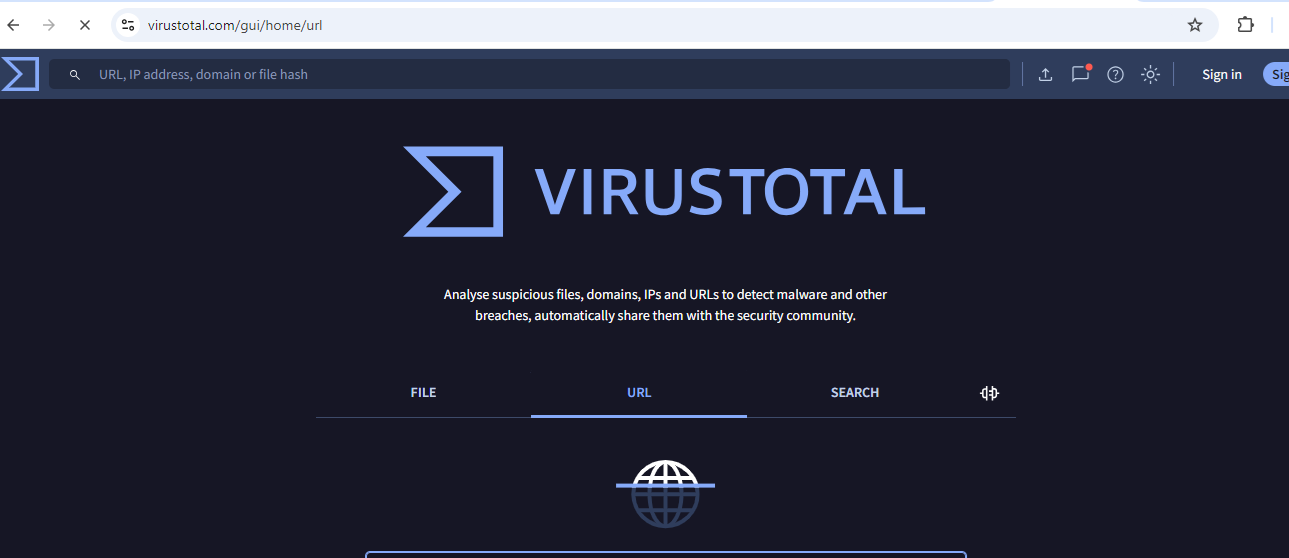Click the globe URL scan icon
1289x558 pixels.
tap(665, 493)
